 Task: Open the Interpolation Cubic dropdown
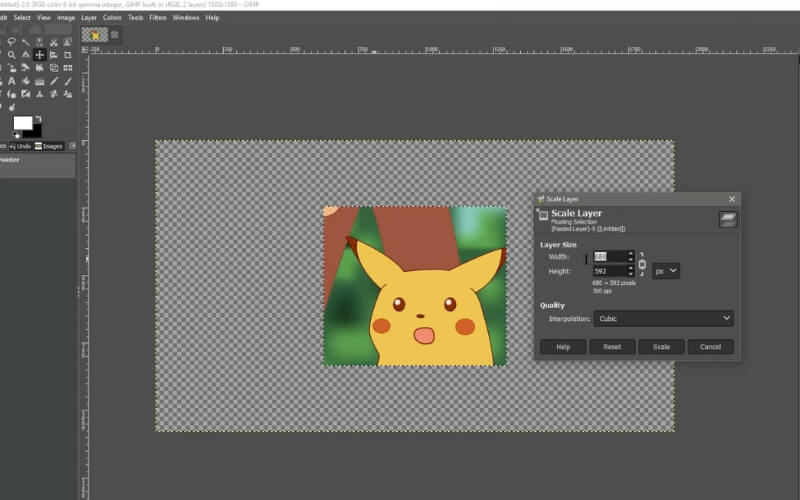coord(664,318)
